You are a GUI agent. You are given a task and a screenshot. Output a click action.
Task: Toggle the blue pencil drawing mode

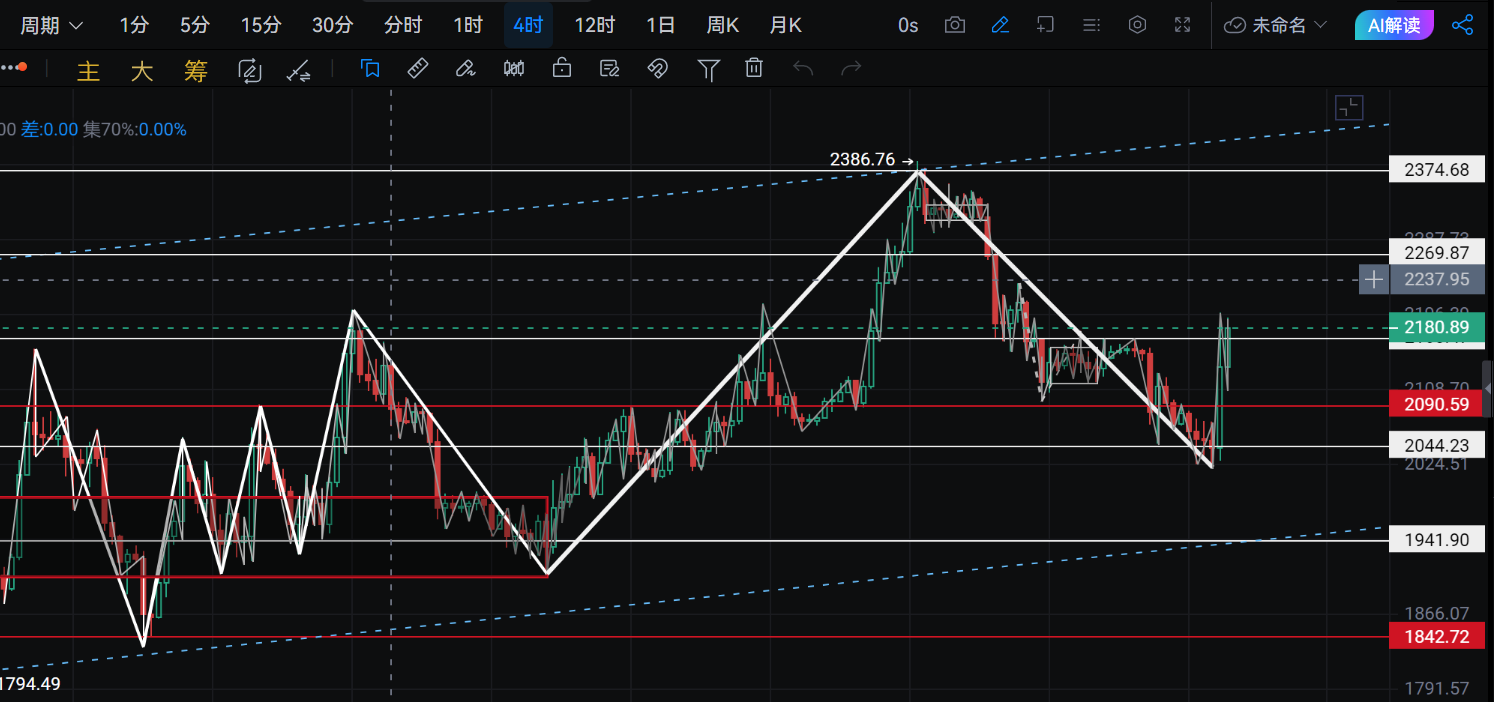tap(1000, 25)
